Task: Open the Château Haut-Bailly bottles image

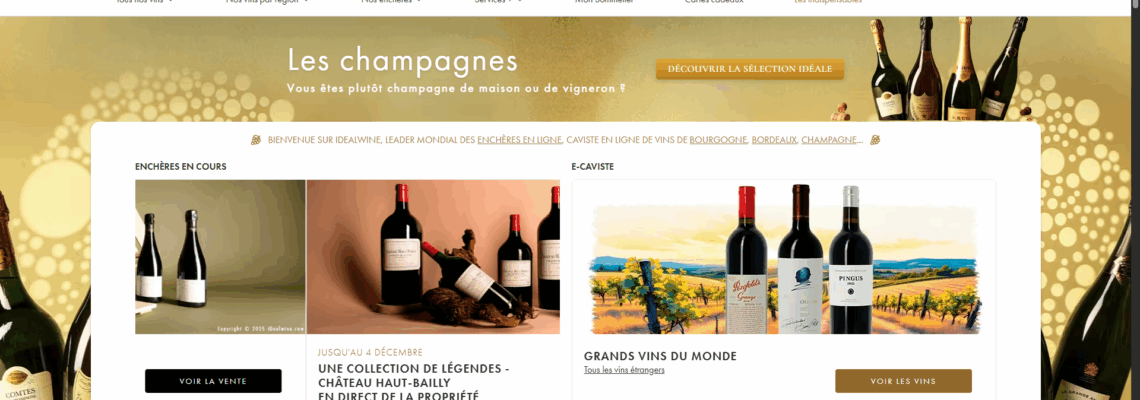Action: (x=433, y=257)
